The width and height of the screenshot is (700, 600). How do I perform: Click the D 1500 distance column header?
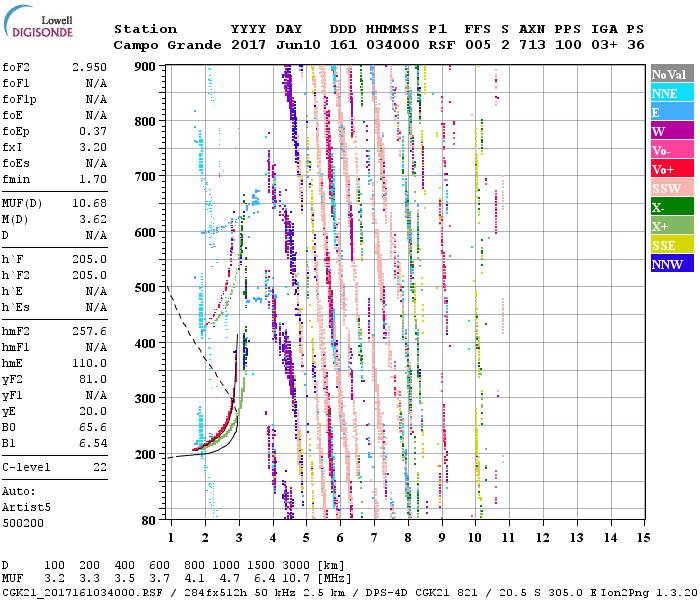[x=261, y=565]
